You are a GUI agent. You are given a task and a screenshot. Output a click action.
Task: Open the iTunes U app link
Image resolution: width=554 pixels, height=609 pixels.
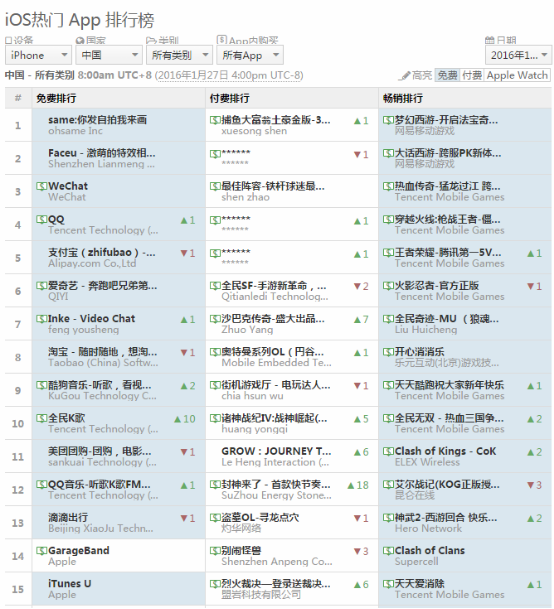tap(70, 584)
